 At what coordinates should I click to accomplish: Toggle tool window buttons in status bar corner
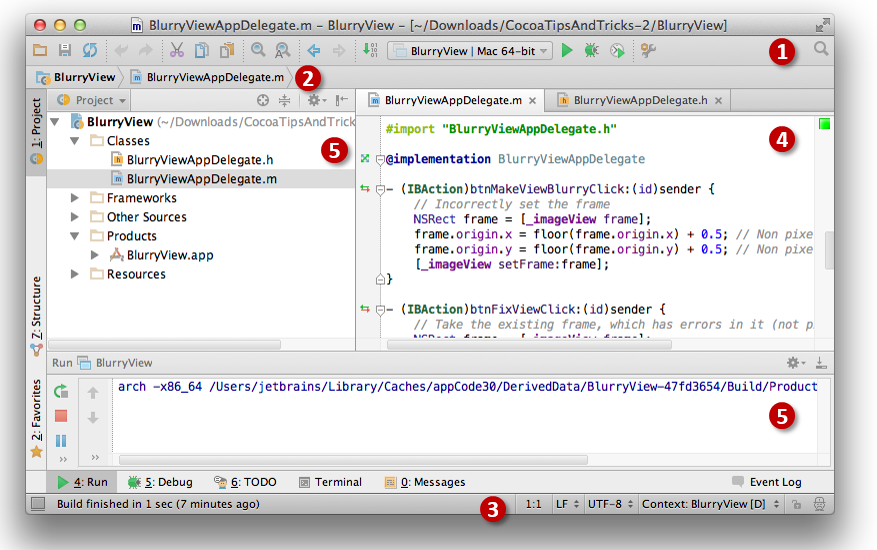(38, 504)
